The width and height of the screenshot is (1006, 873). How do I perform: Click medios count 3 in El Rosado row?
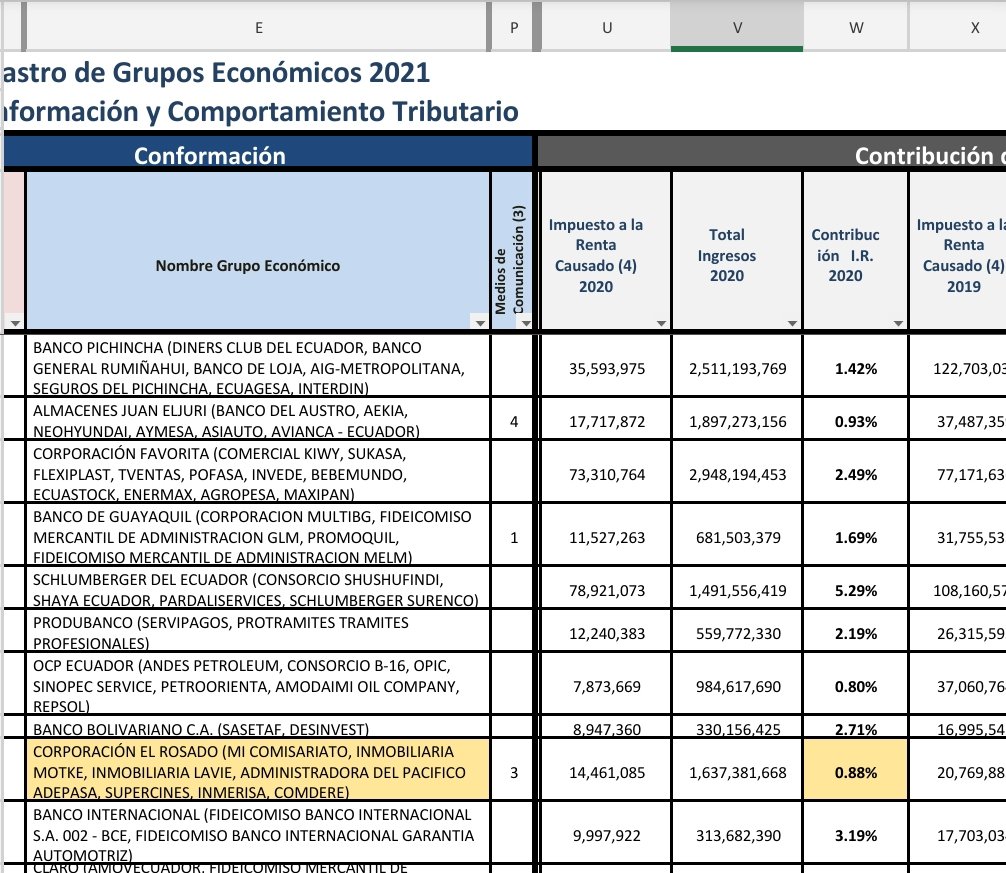[513, 772]
